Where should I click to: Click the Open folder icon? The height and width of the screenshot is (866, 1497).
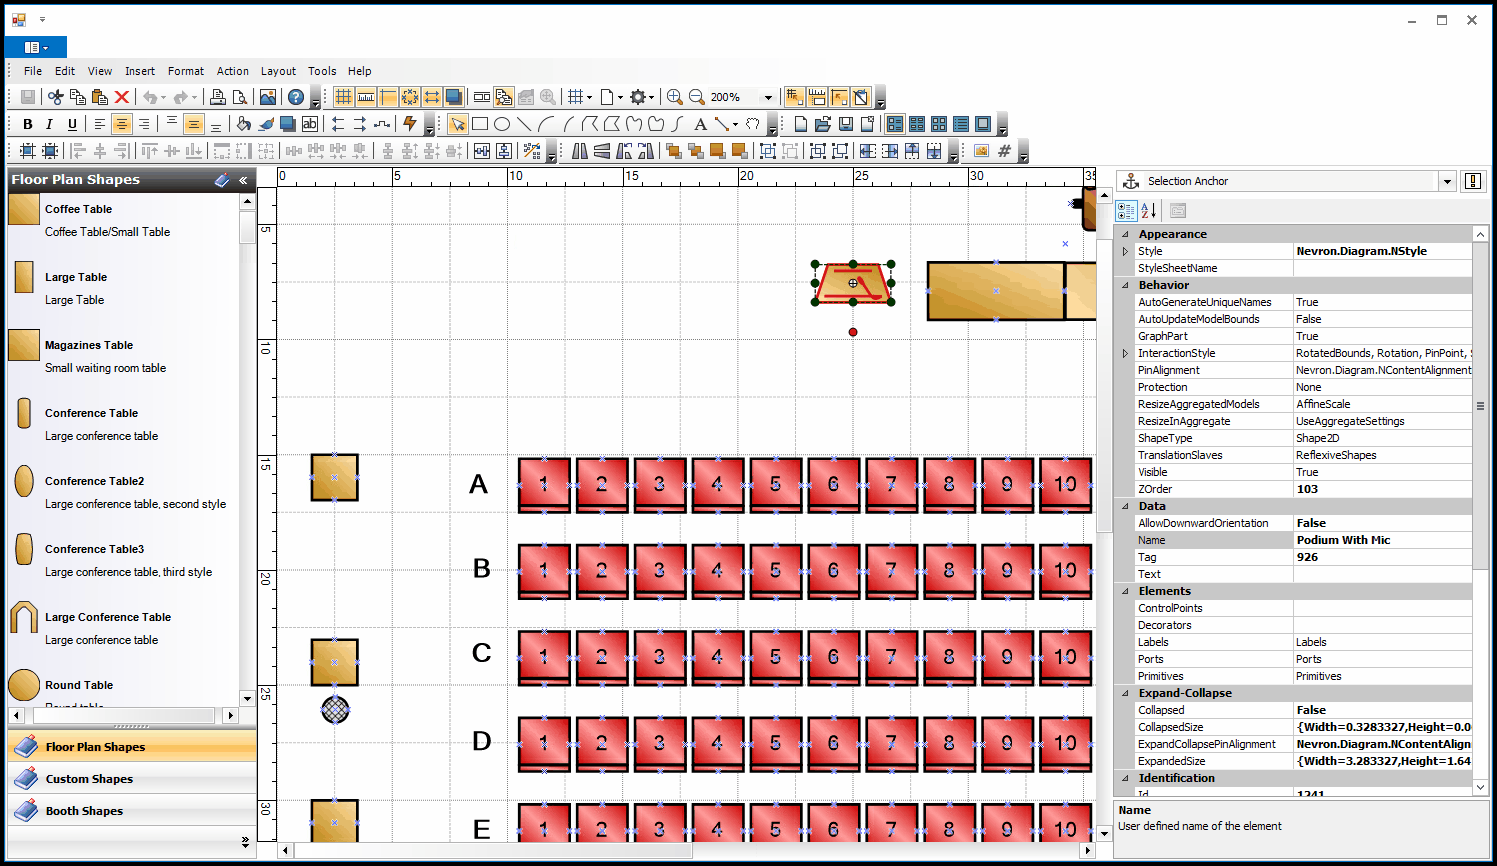pos(823,124)
